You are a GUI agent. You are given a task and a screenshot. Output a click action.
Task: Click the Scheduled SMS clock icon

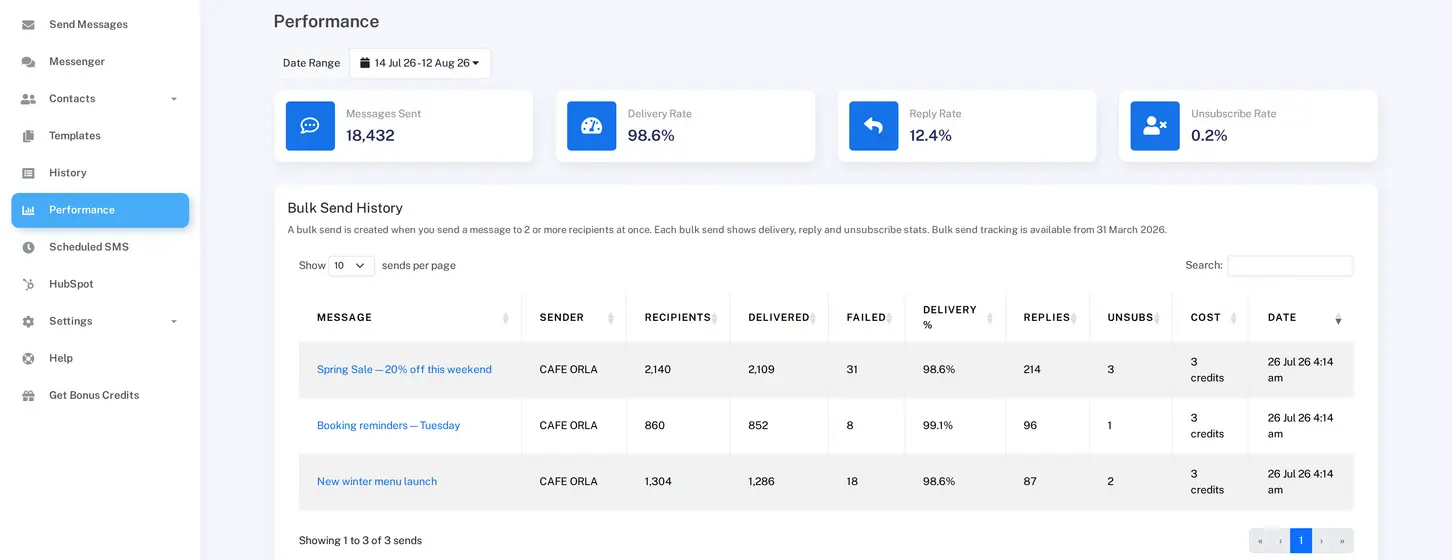pyautogui.click(x=28, y=247)
